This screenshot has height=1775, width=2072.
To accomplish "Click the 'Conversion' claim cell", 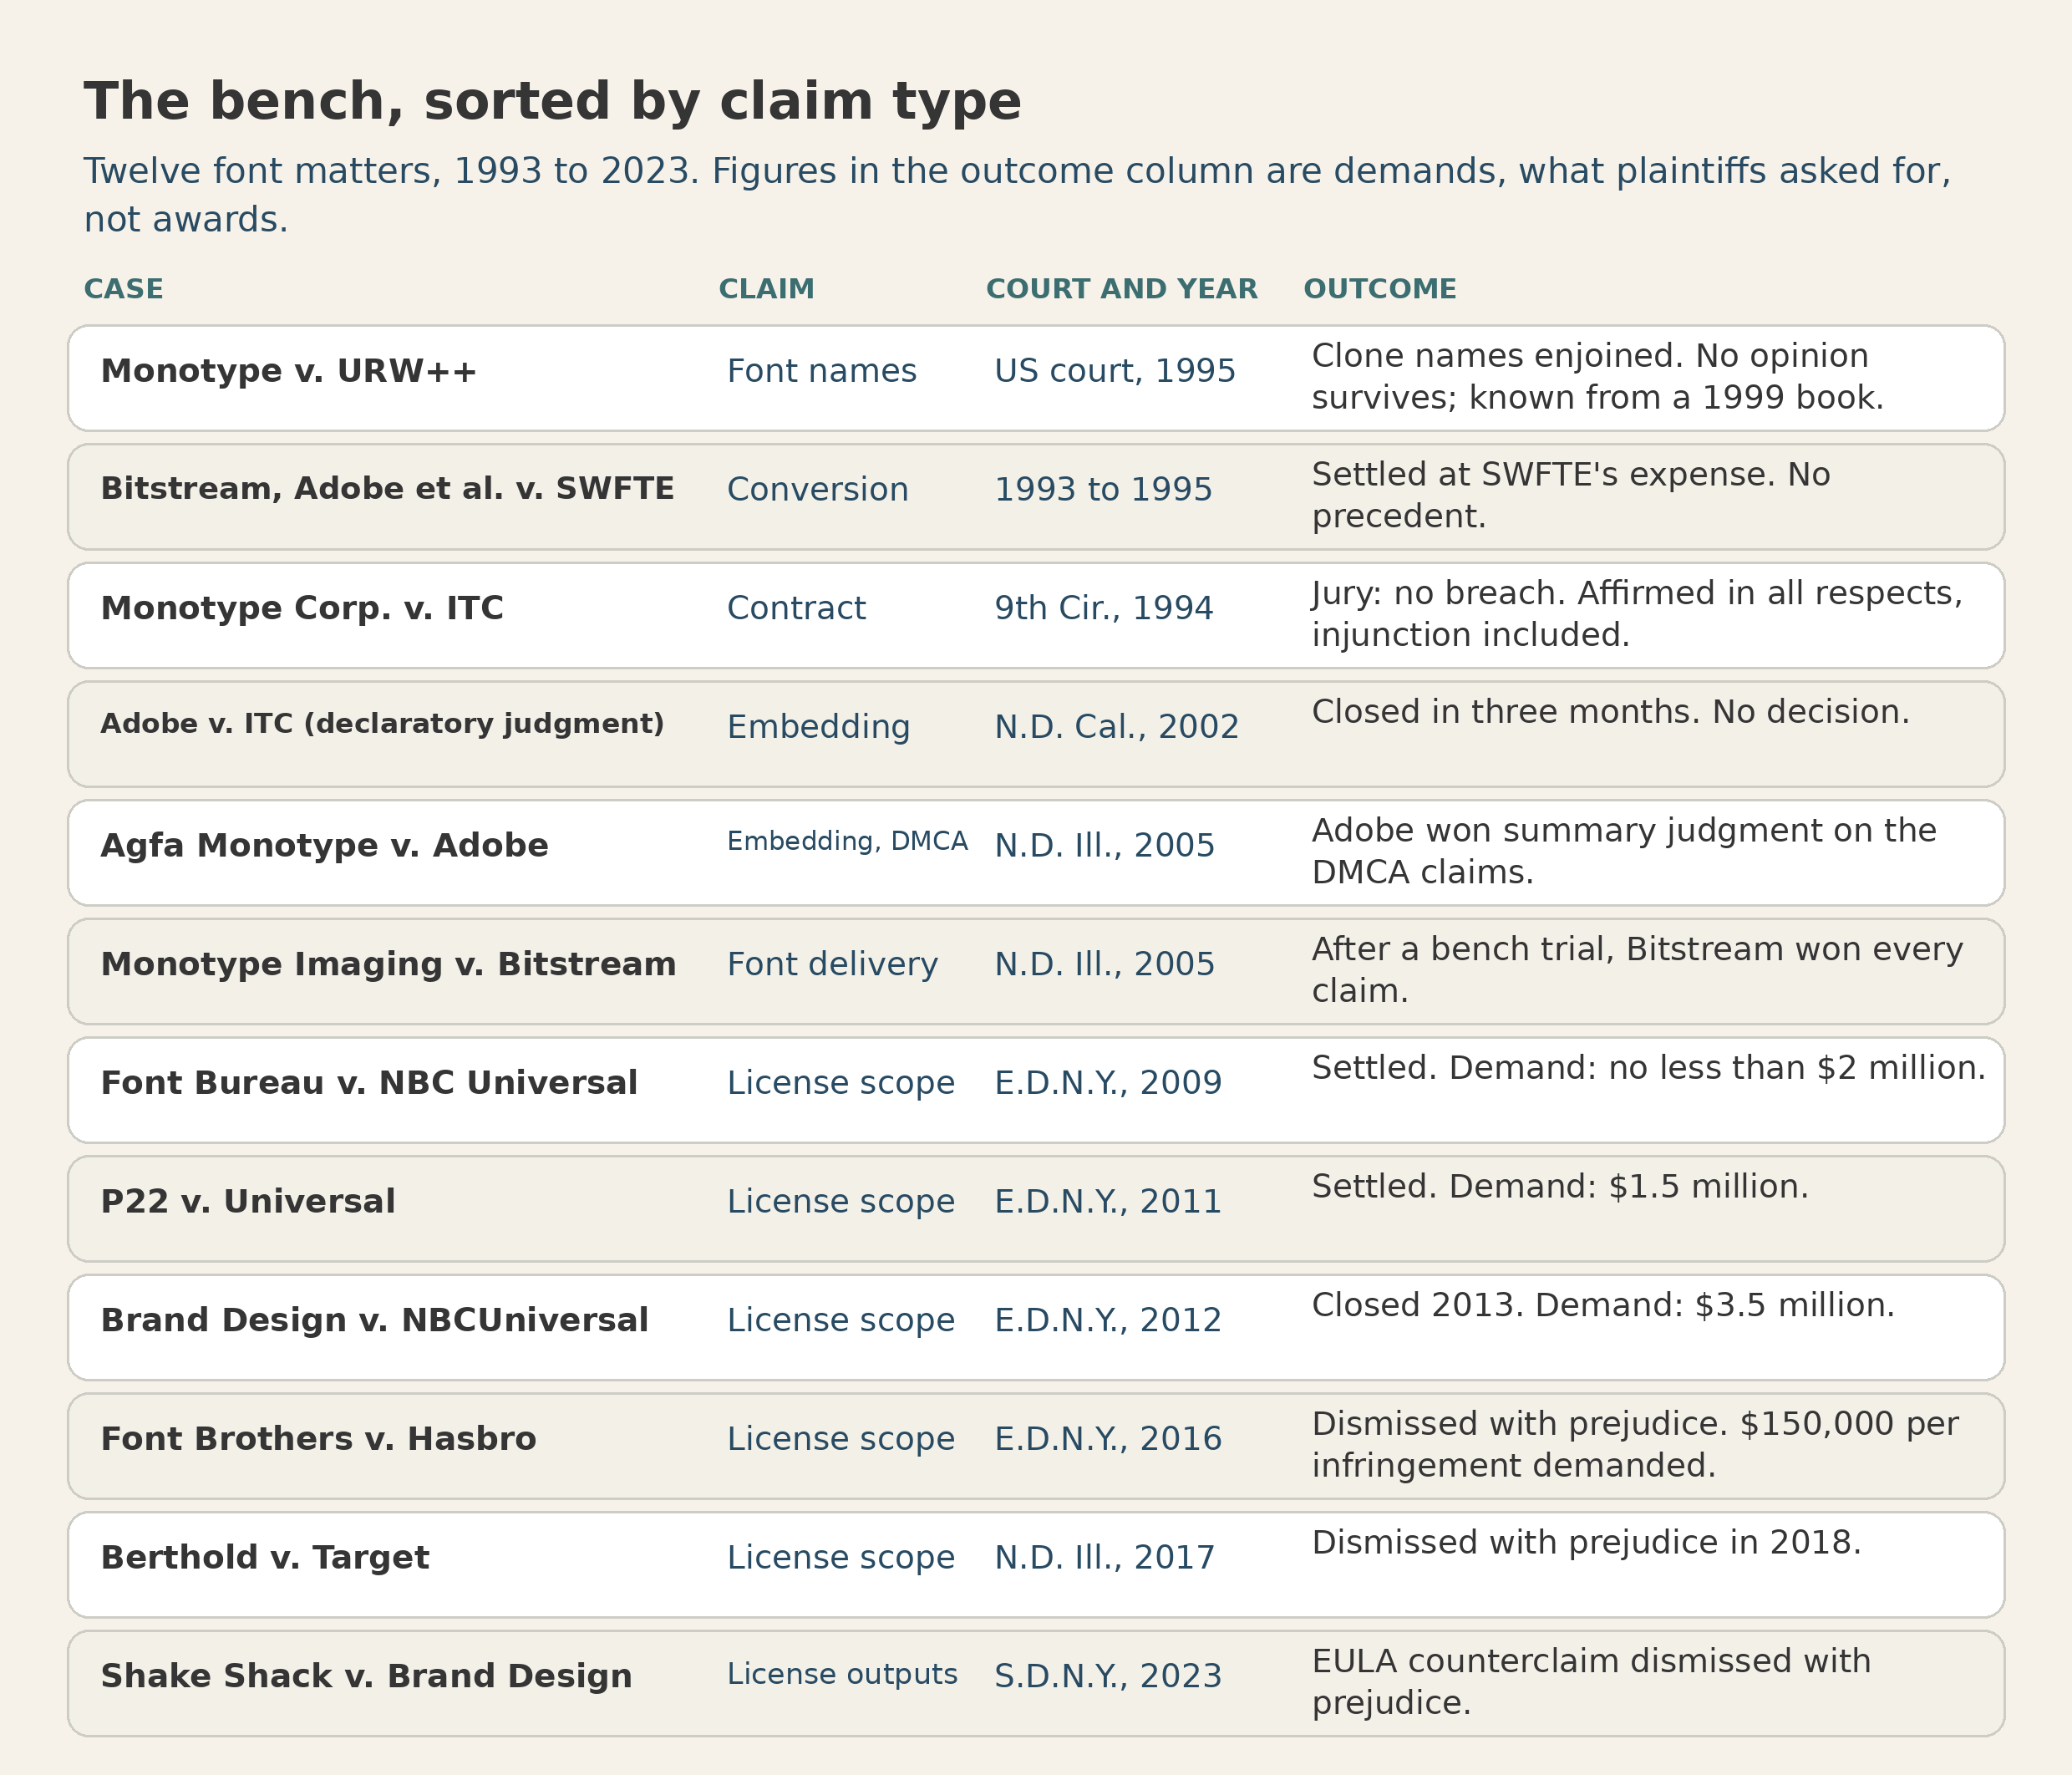I will tap(818, 490).
